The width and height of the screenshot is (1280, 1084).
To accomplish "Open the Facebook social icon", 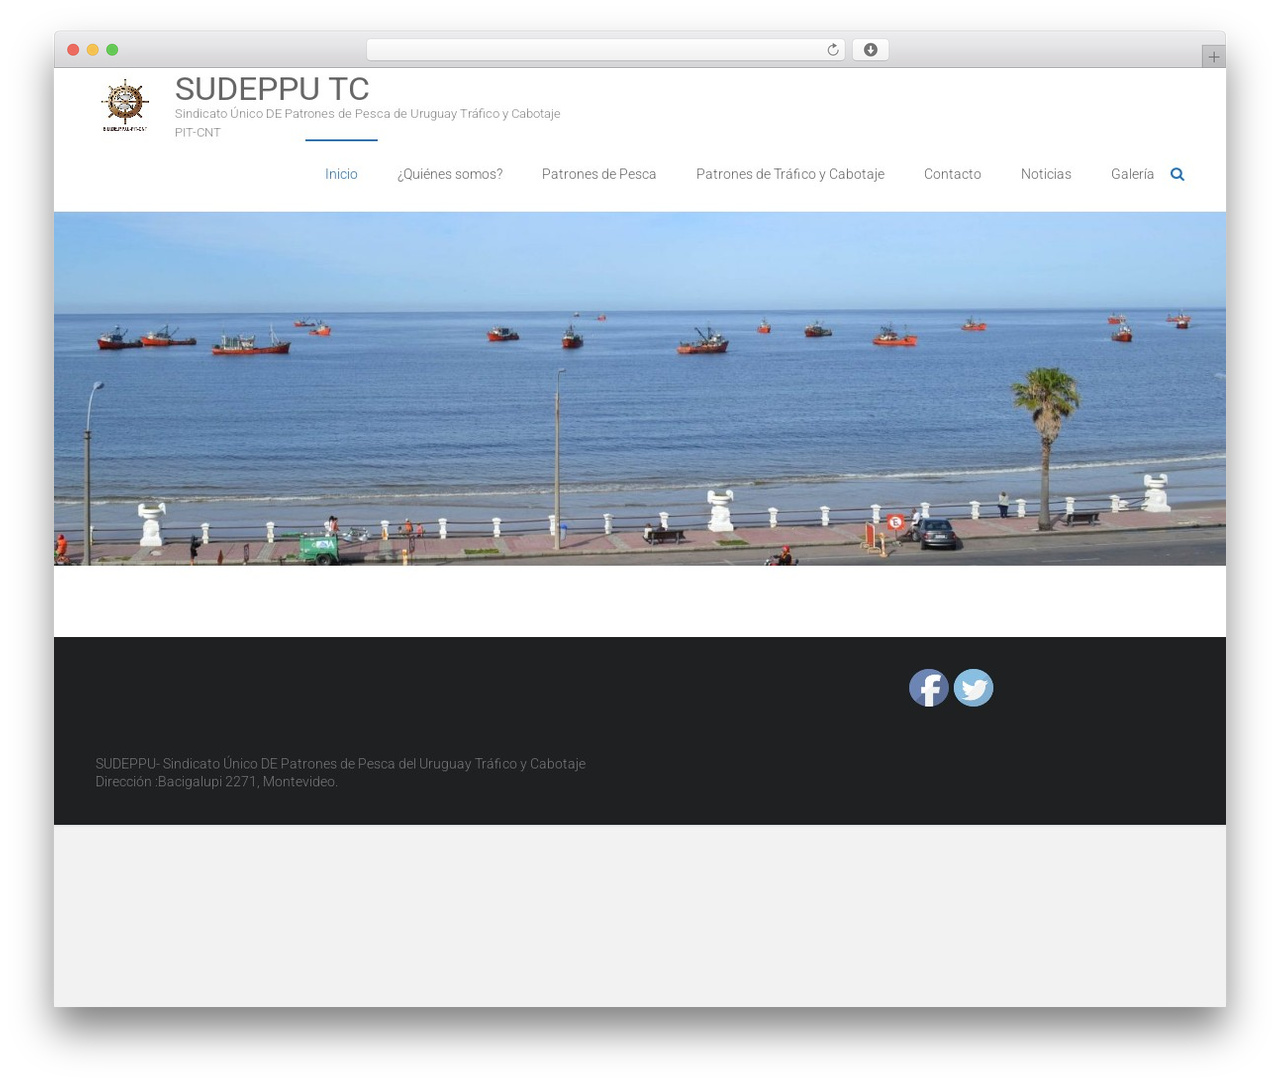I will click(x=929, y=688).
